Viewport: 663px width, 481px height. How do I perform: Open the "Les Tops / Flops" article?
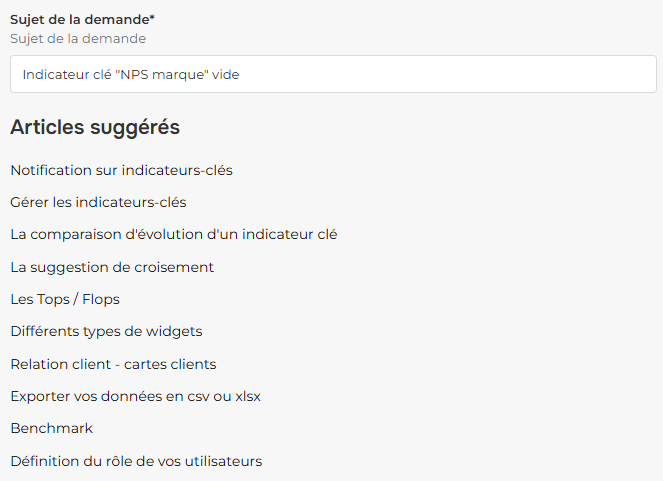65,299
